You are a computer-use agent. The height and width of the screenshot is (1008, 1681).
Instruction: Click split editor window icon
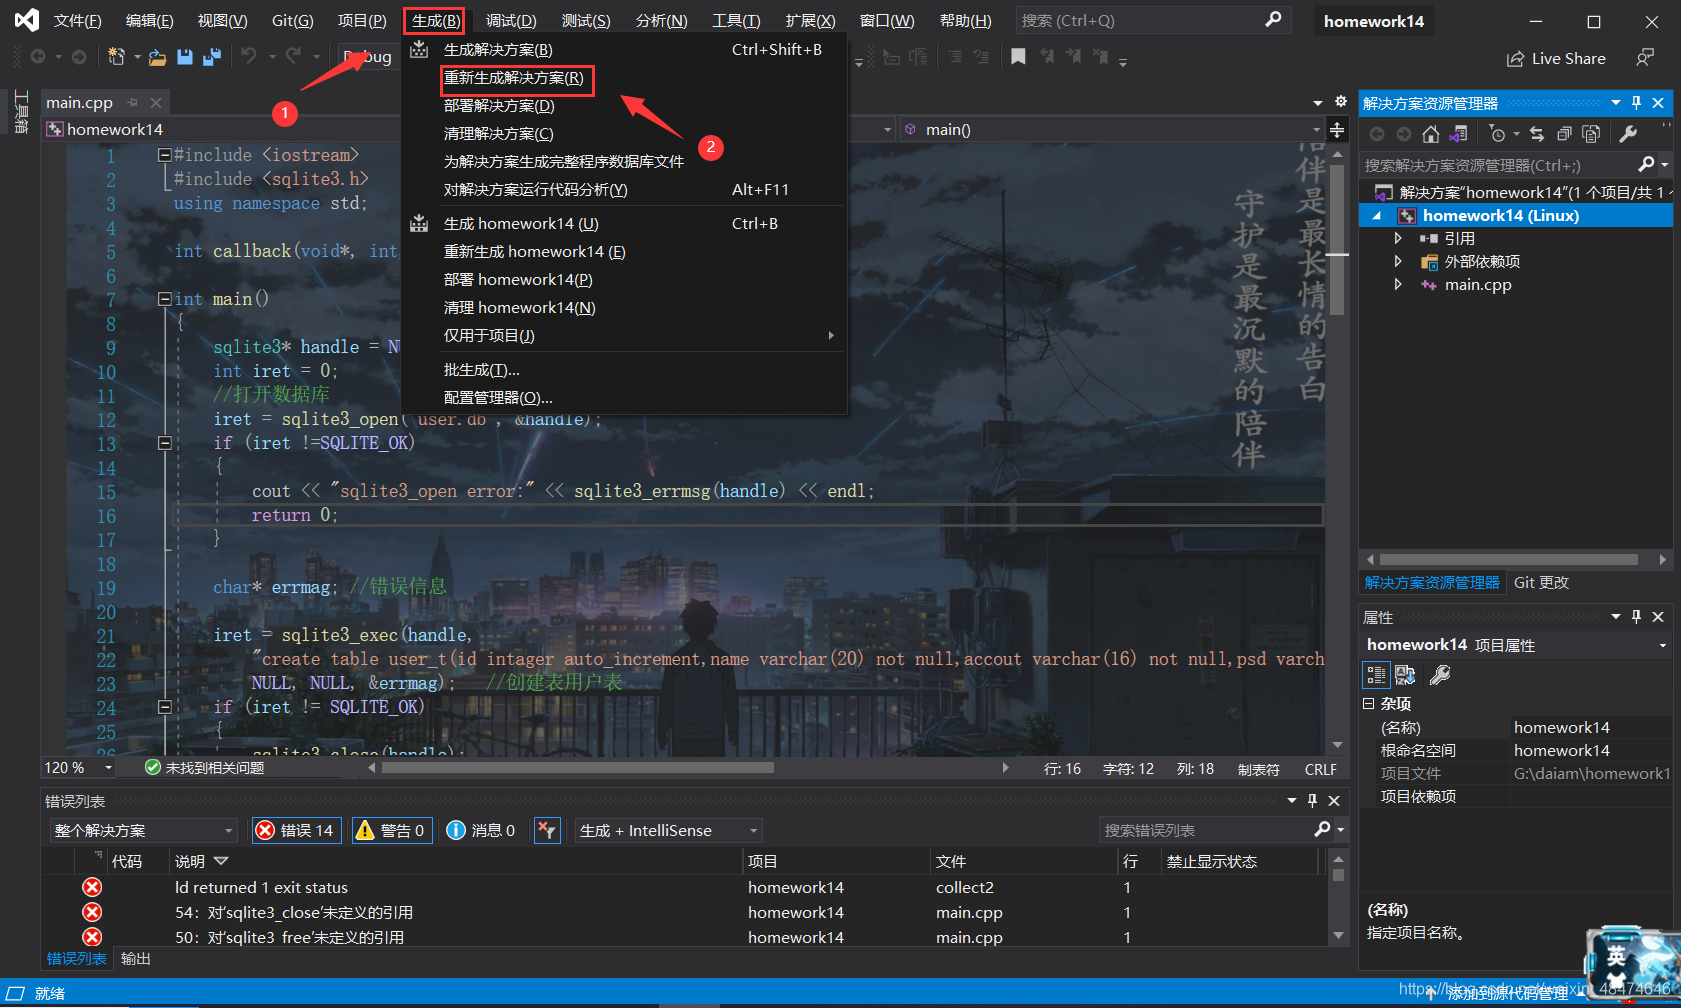click(x=1337, y=130)
